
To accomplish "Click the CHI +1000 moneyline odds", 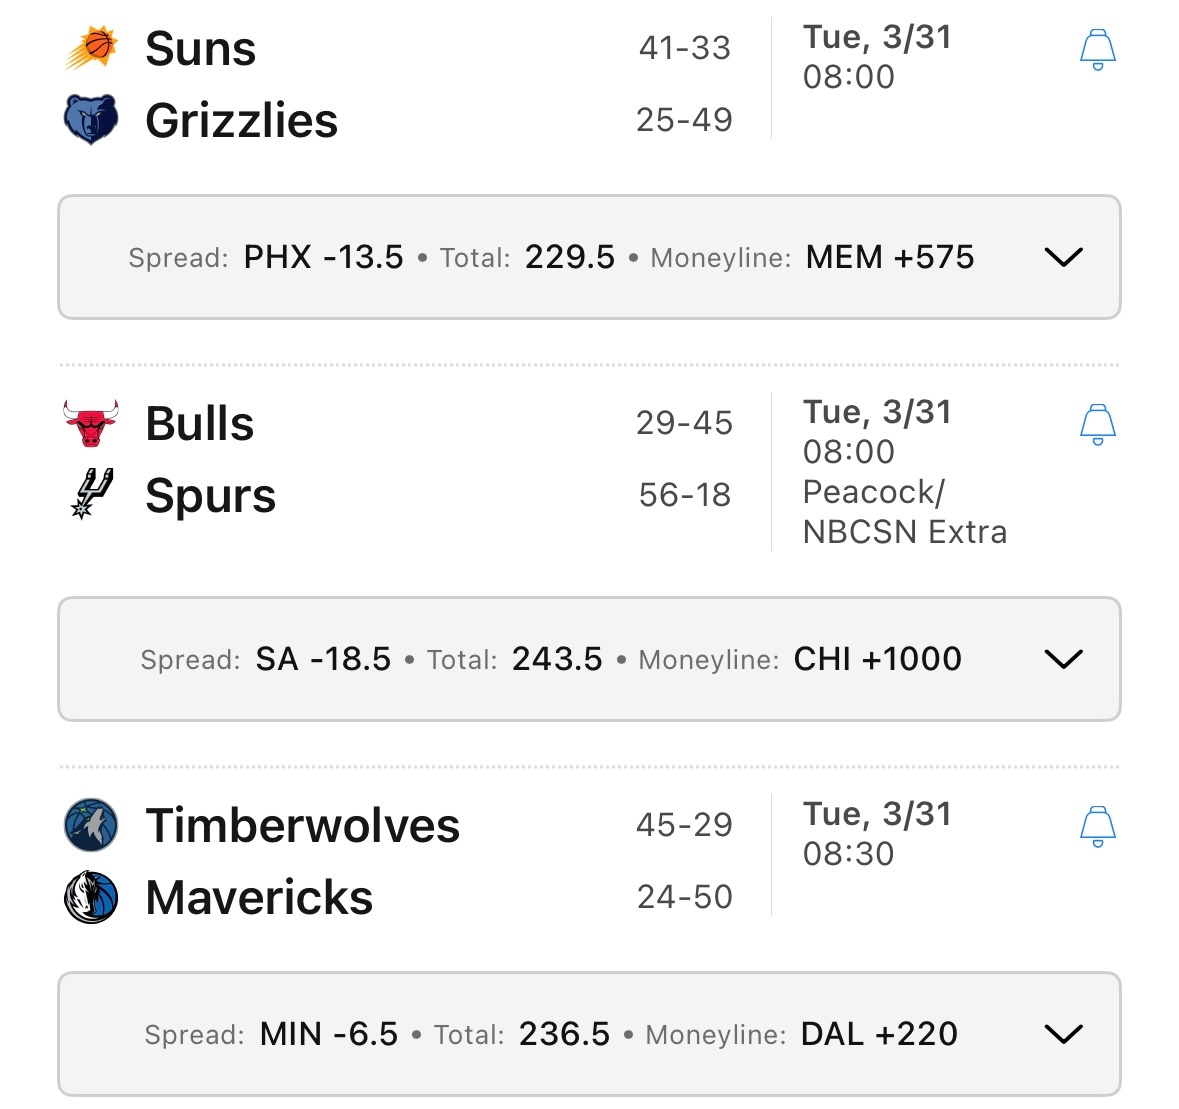I will pos(875,658).
